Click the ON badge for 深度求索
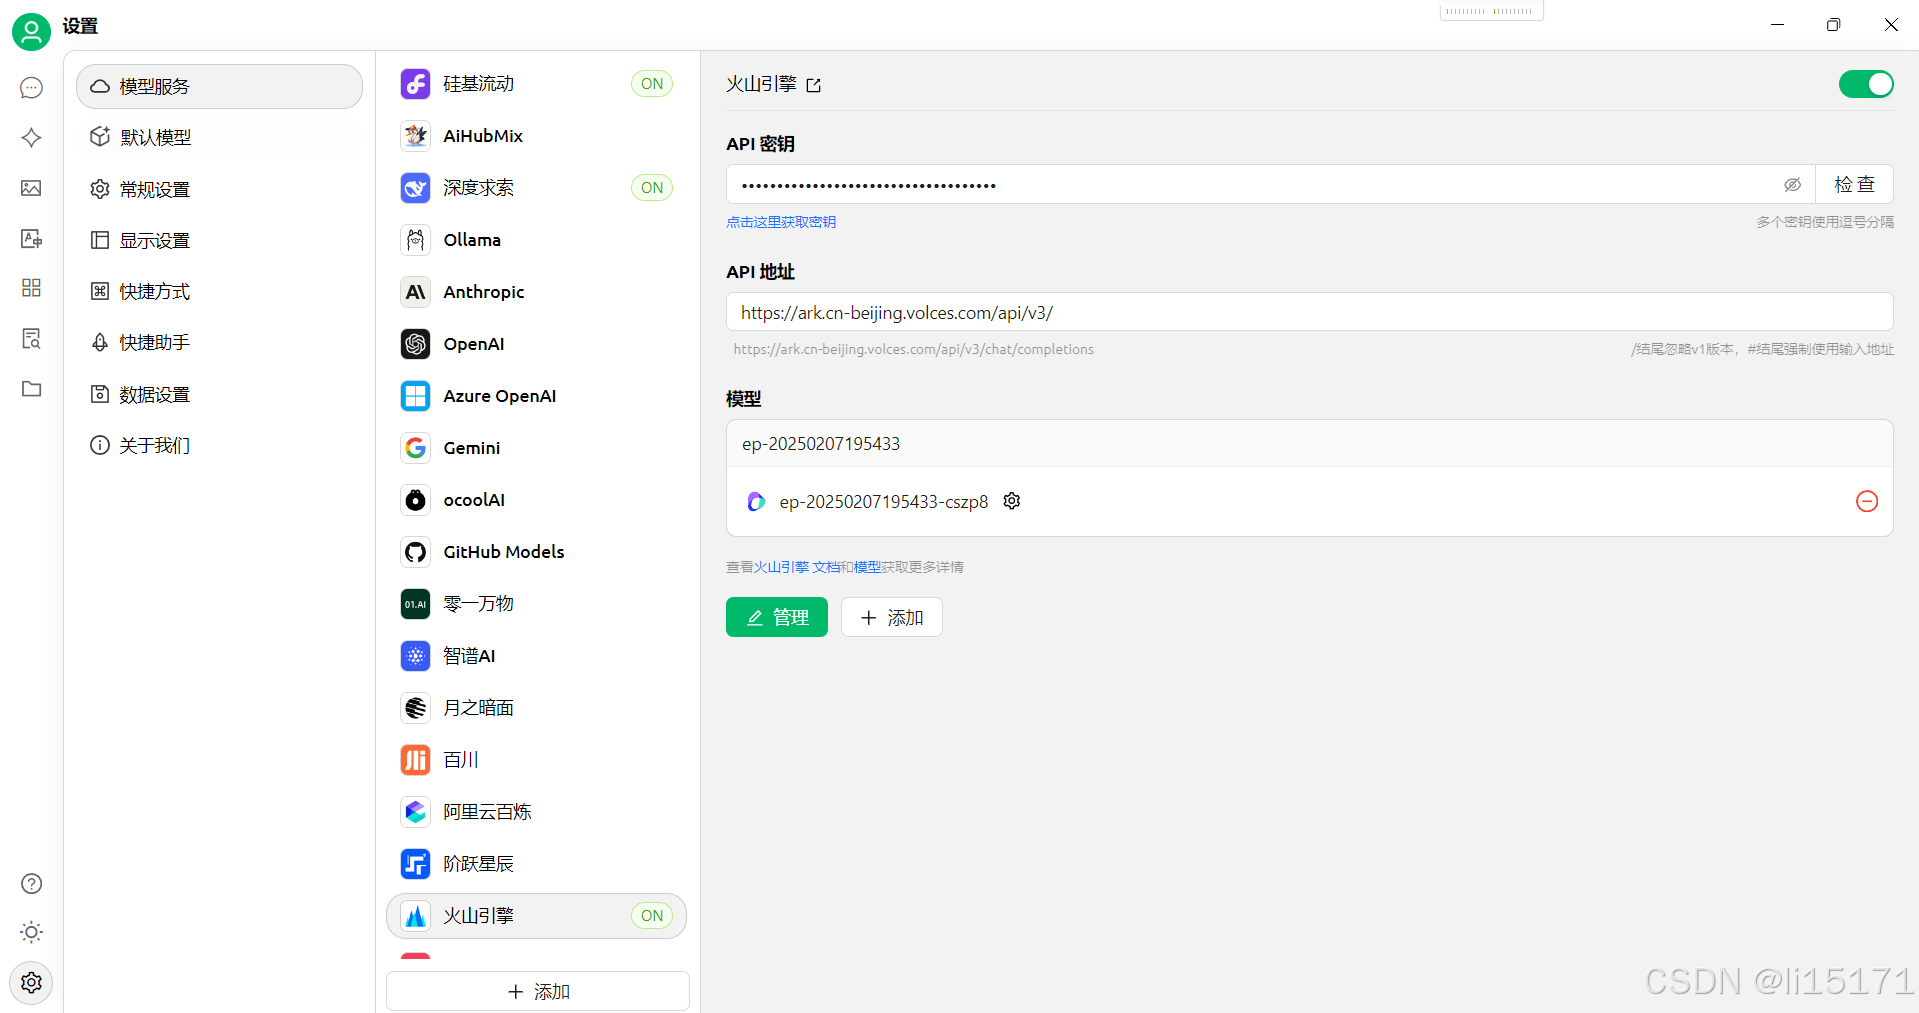This screenshot has width=1919, height=1013. point(652,188)
